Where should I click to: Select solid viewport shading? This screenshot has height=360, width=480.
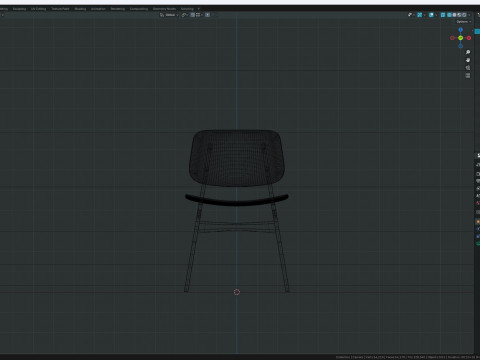click(x=454, y=15)
